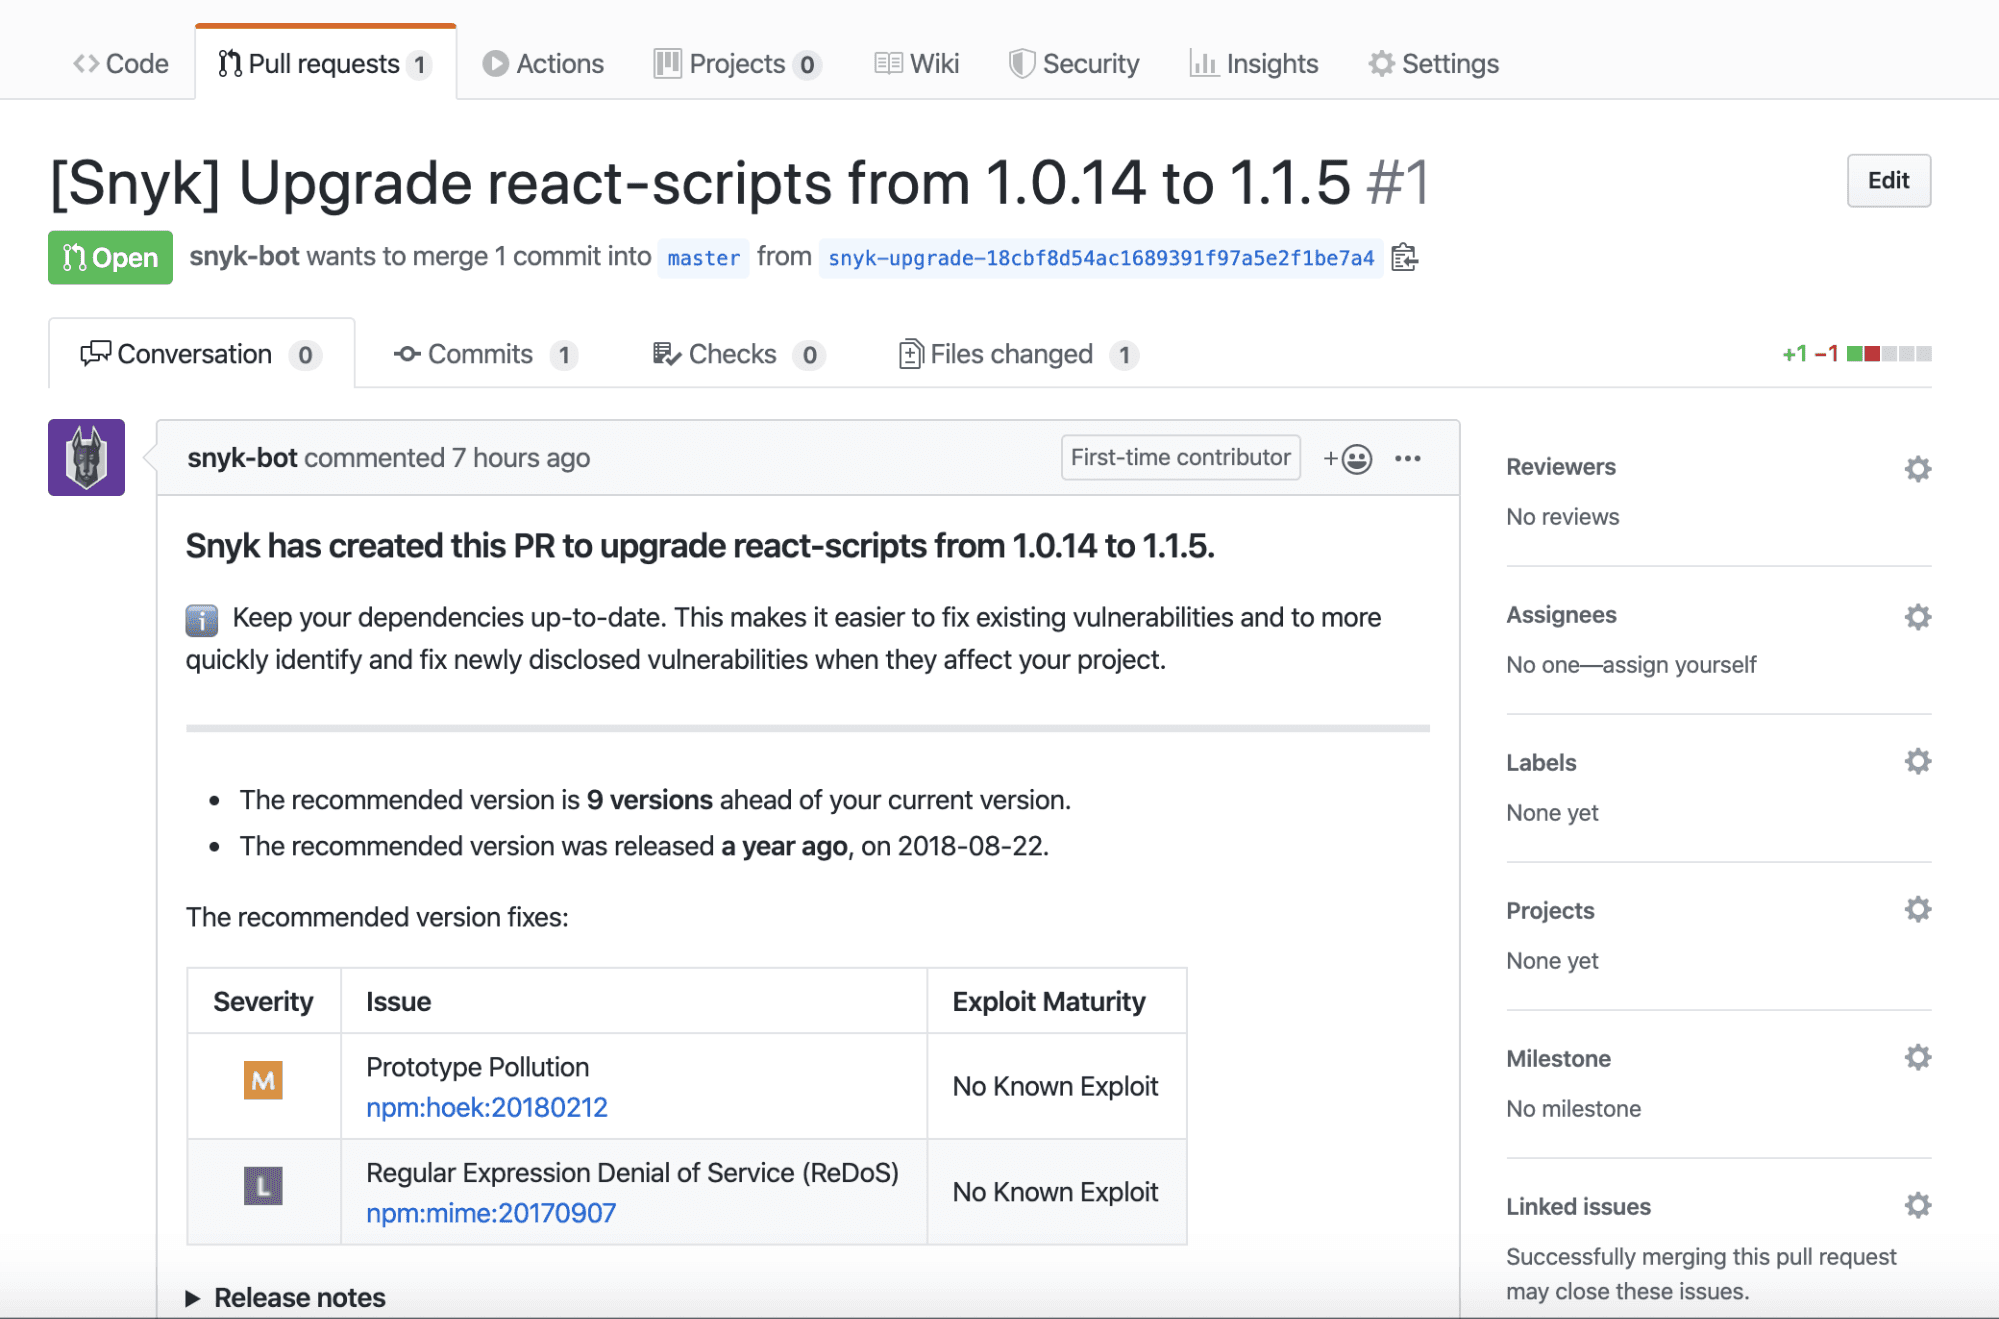Click the Reviewers sidebar heading
Screen dimensions: 1999x1319
tap(1561, 467)
